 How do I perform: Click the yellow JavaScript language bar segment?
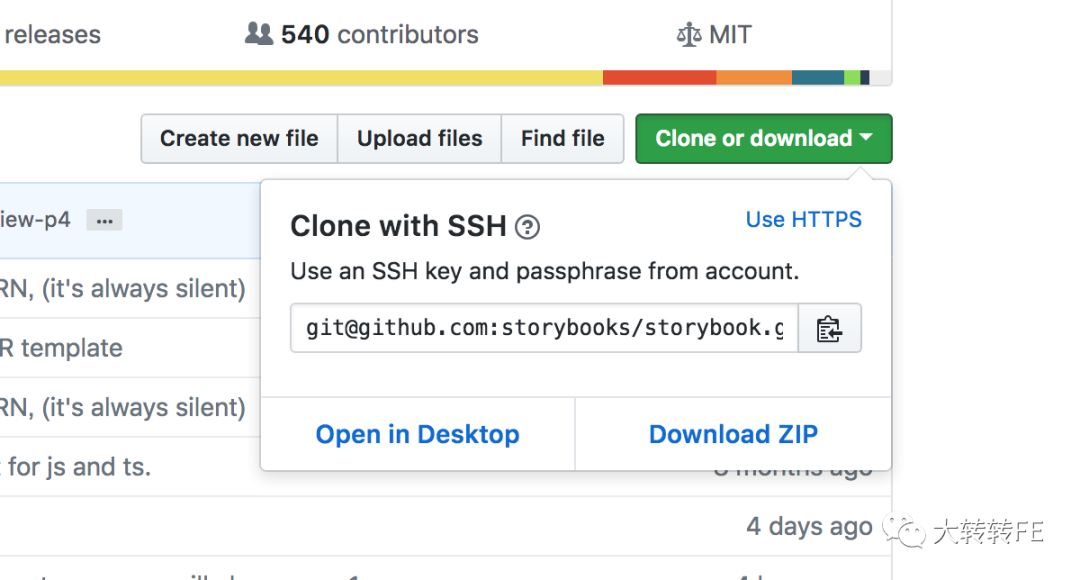301,77
